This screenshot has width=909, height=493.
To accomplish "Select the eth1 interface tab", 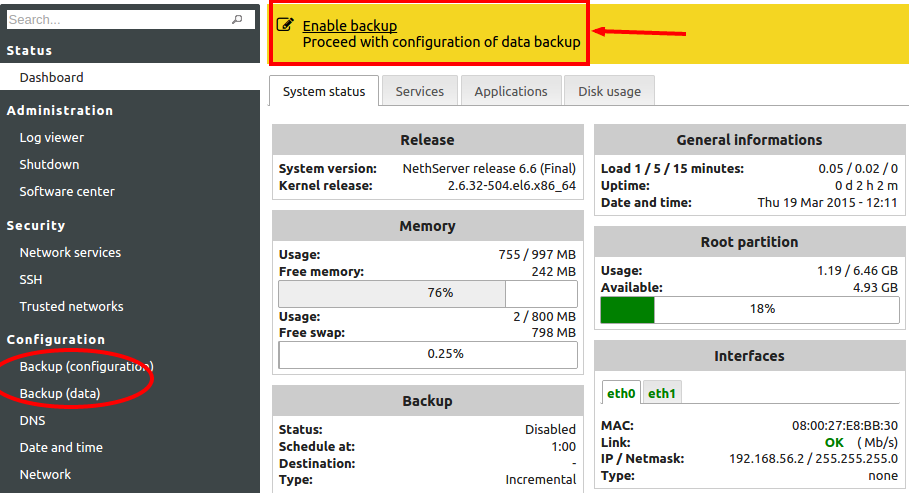I will pyautogui.click(x=661, y=393).
